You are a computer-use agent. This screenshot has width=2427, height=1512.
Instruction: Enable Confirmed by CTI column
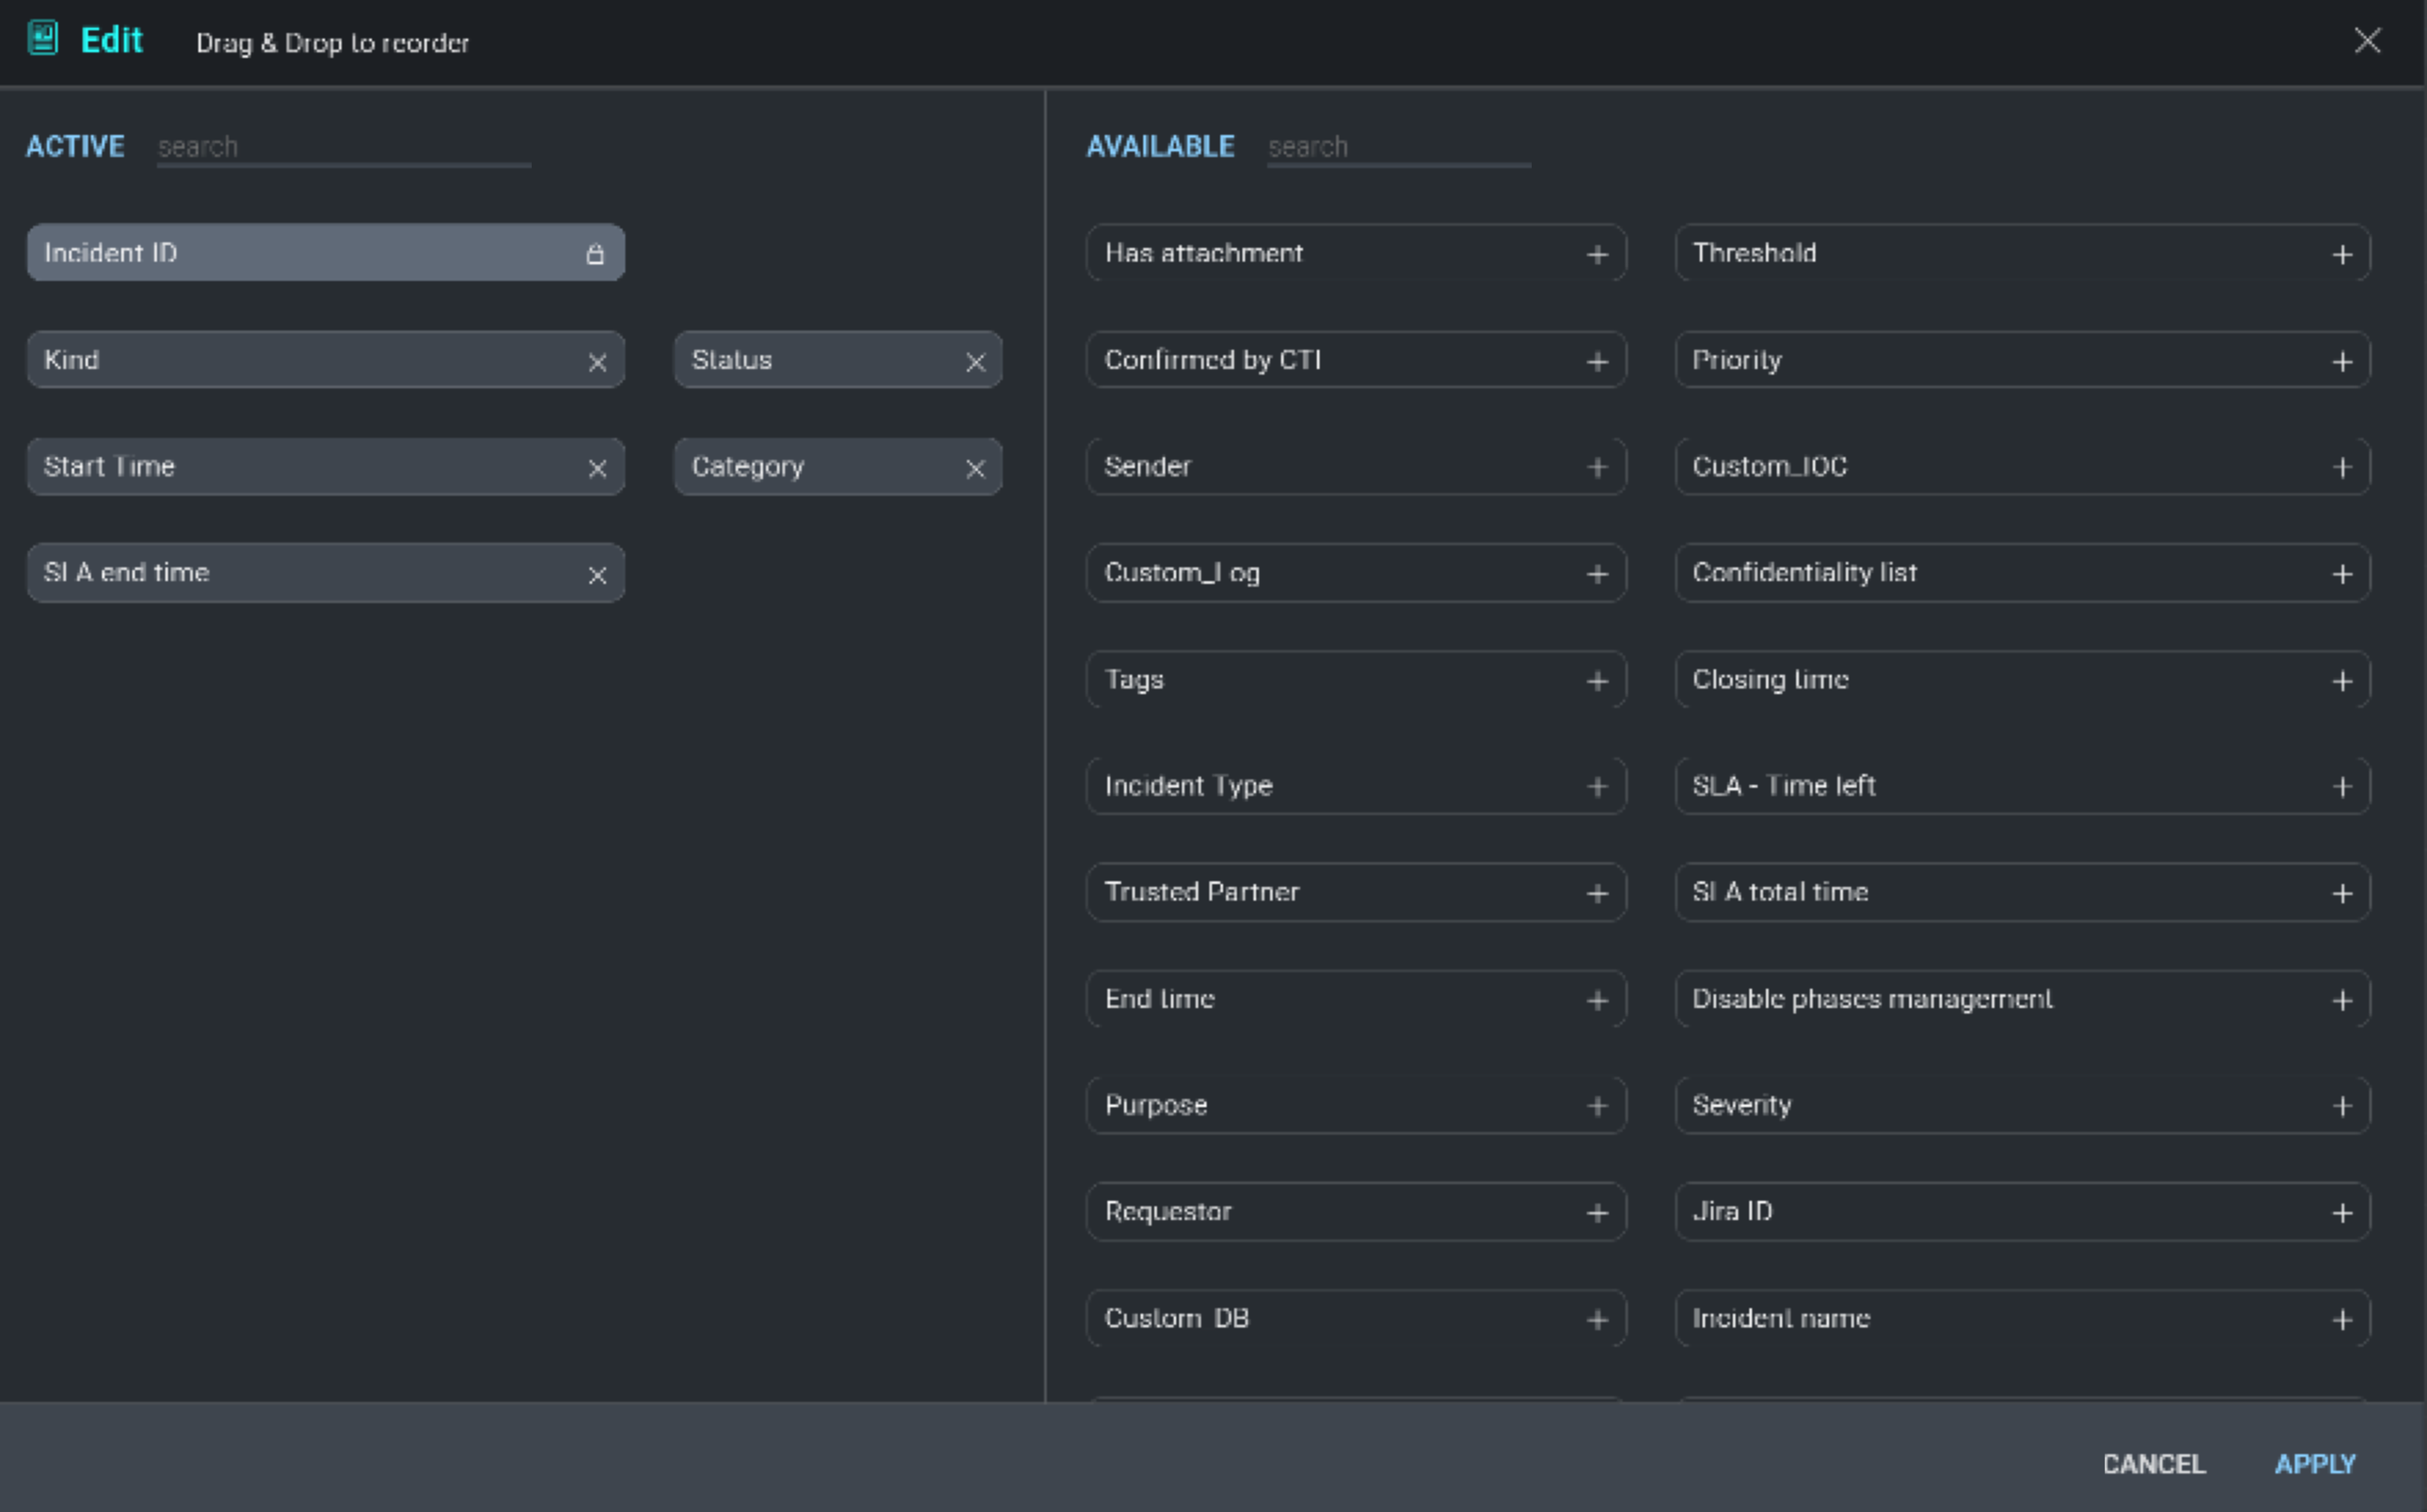tap(1594, 361)
